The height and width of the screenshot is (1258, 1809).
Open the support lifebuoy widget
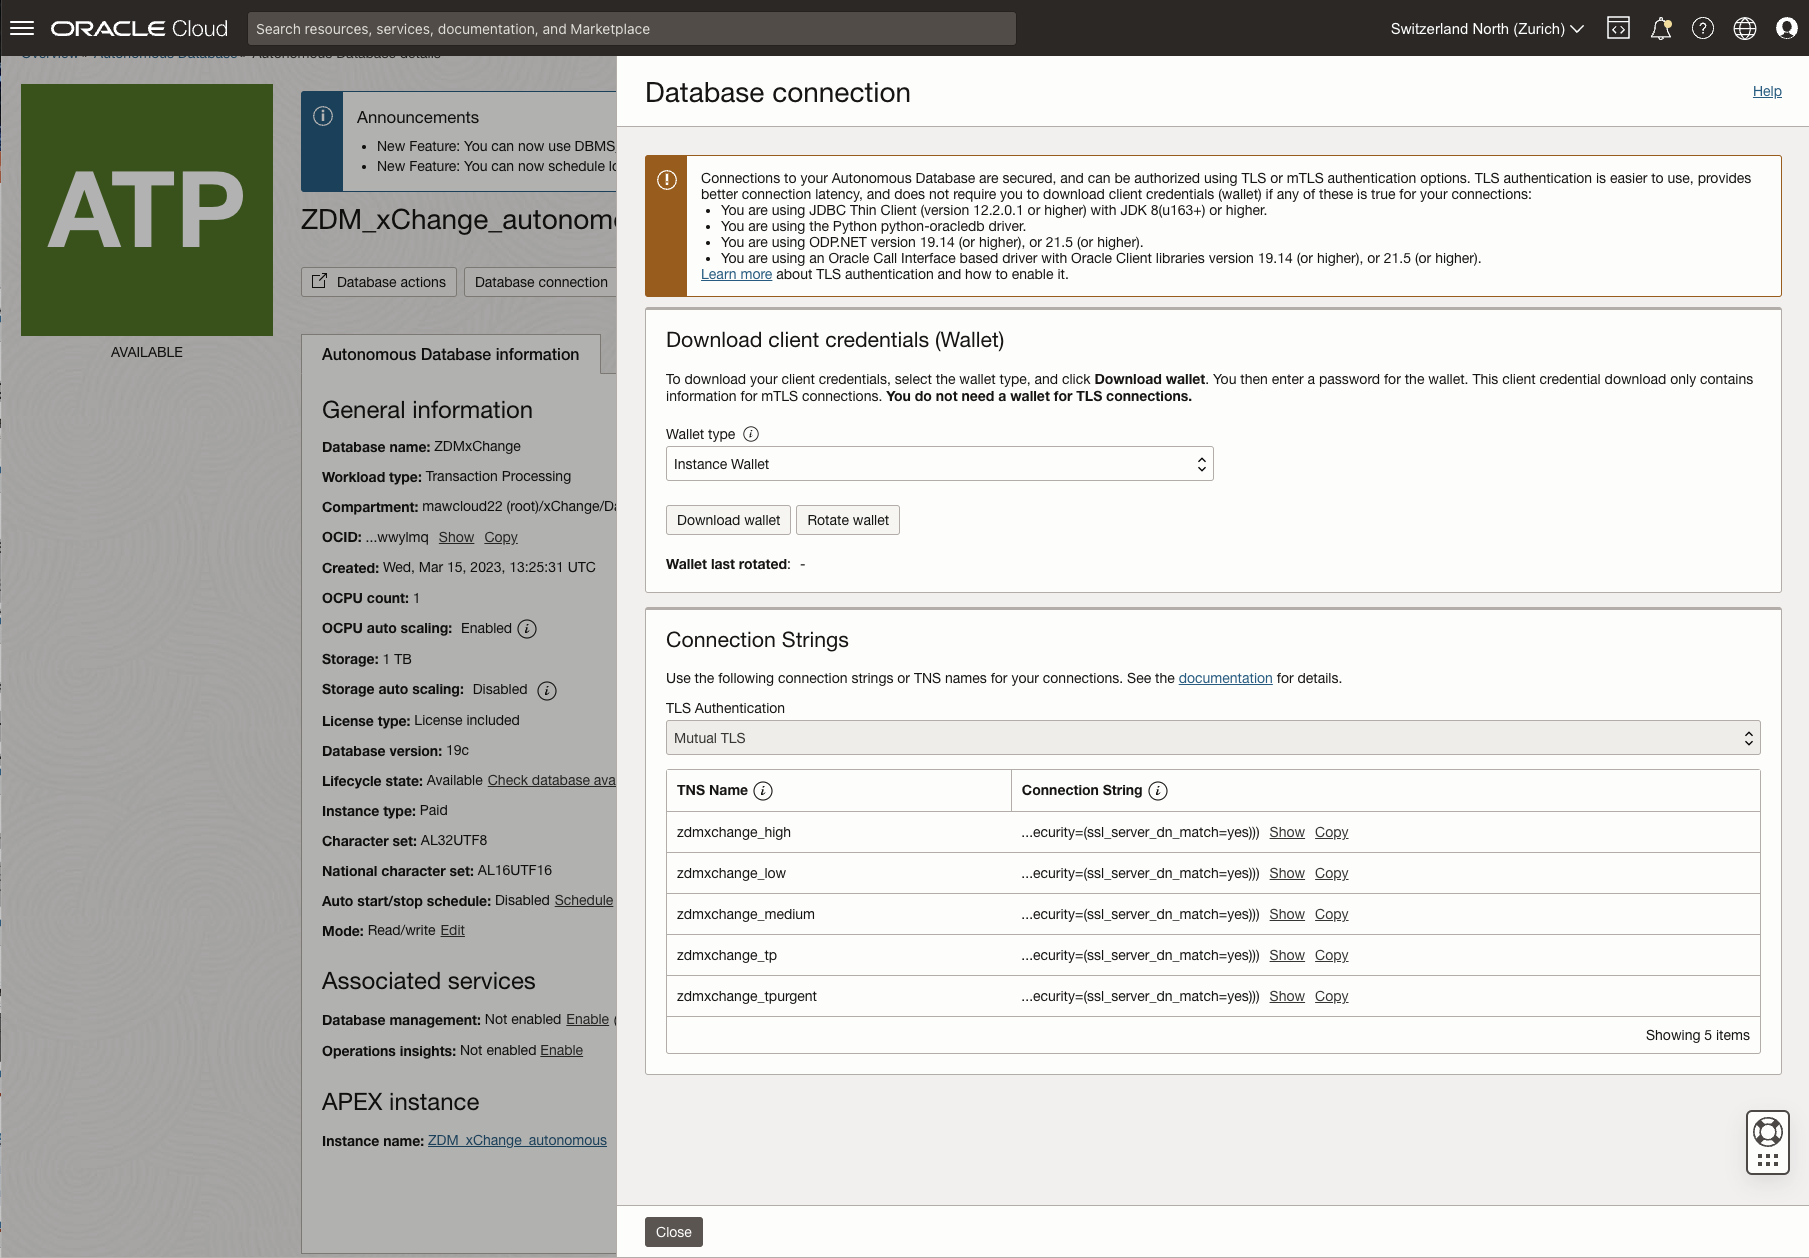[x=1767, y=1132]
